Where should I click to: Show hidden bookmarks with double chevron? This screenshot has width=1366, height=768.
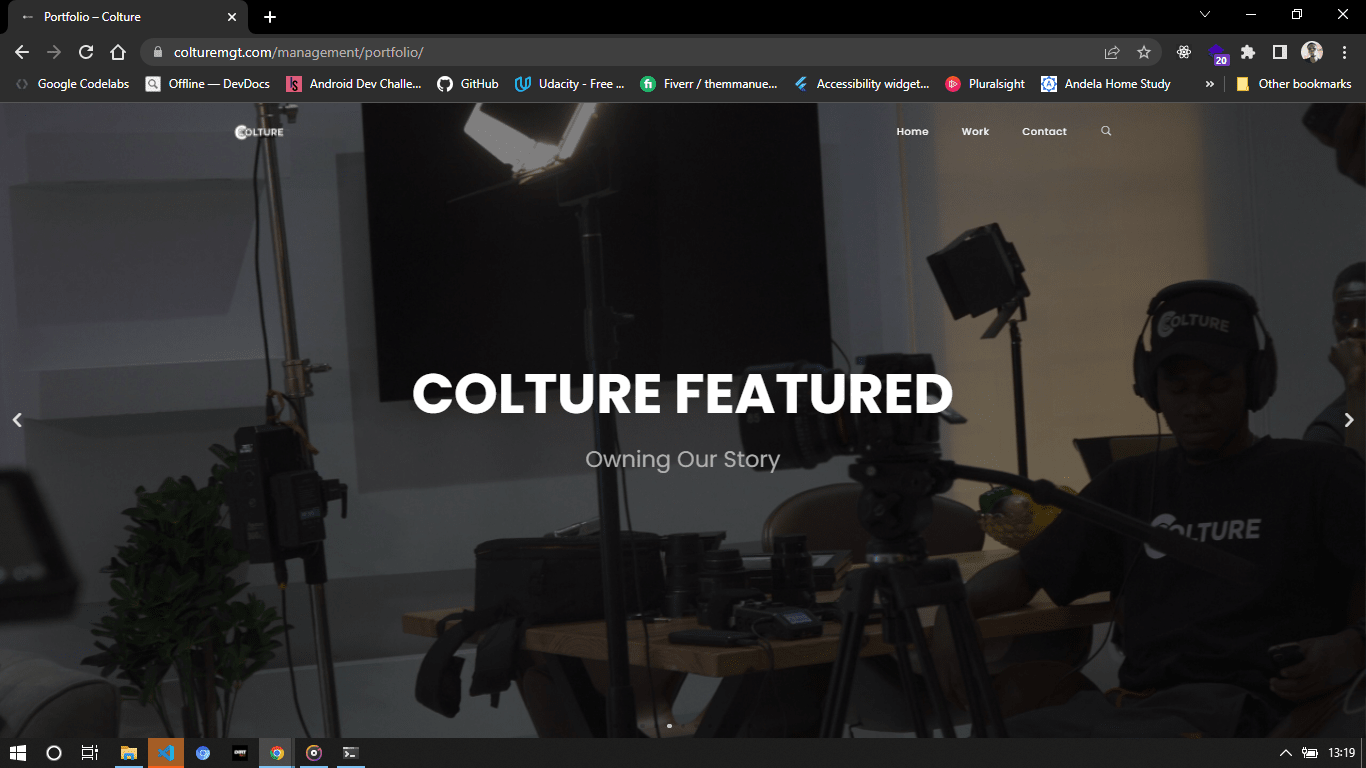1210,84
